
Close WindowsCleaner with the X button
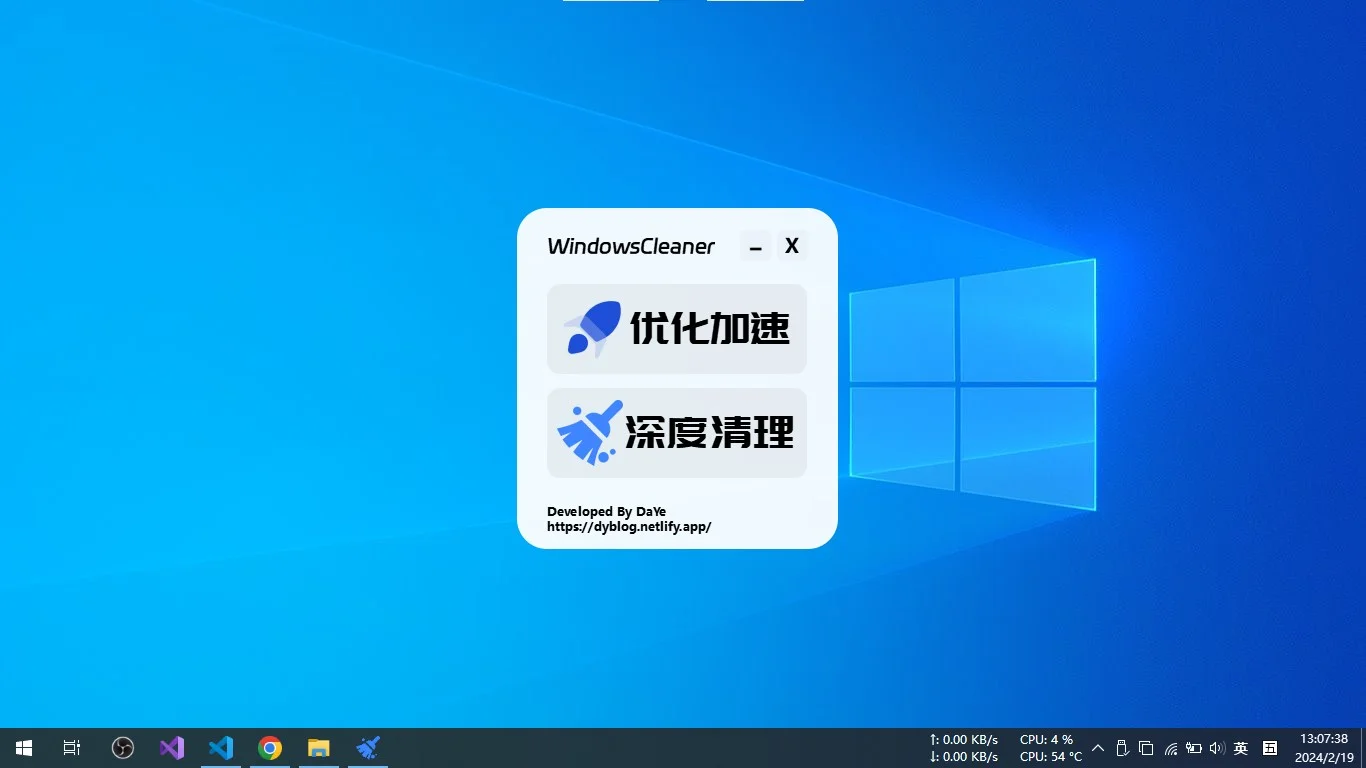pyautogui.click(x=792, y=246)
